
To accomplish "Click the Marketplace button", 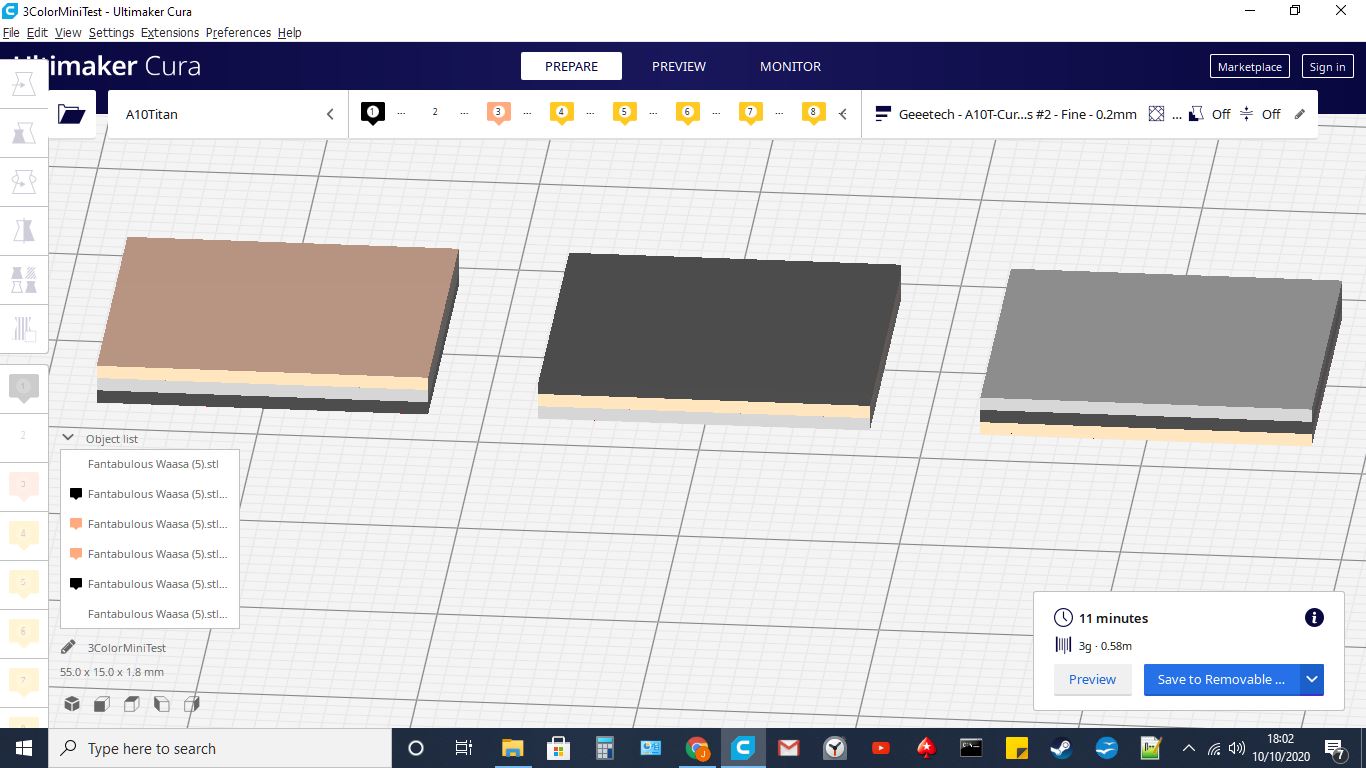I will point(1249,67).
